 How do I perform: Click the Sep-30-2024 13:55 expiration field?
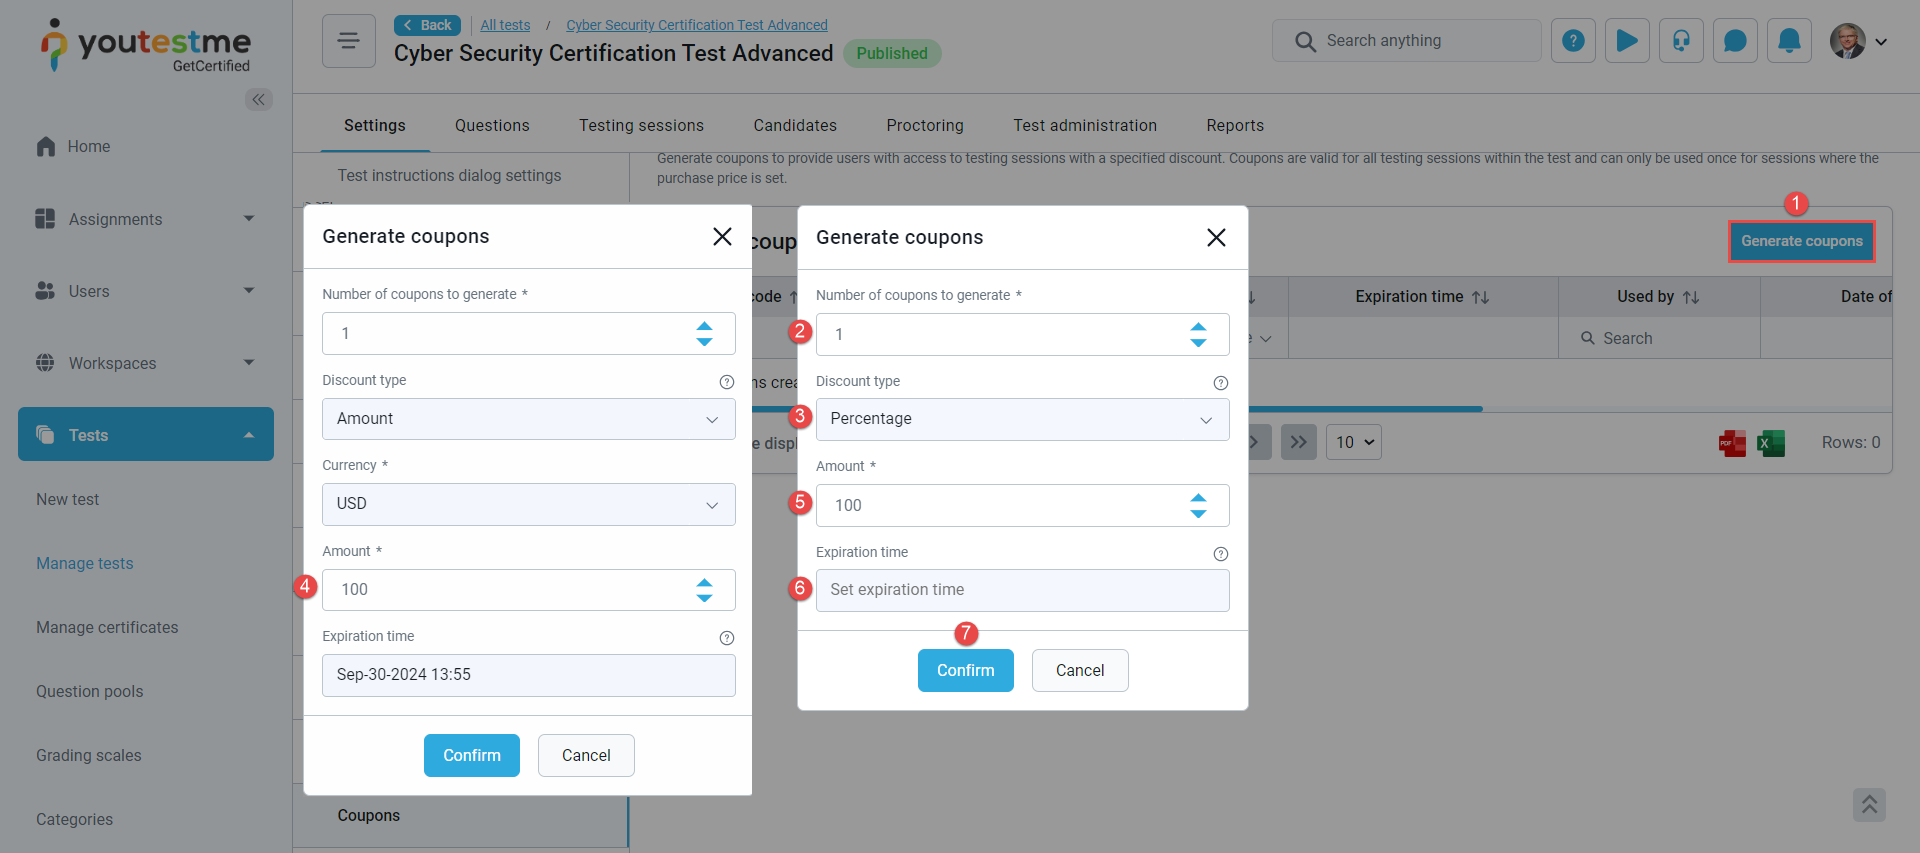tap(529, 675)
